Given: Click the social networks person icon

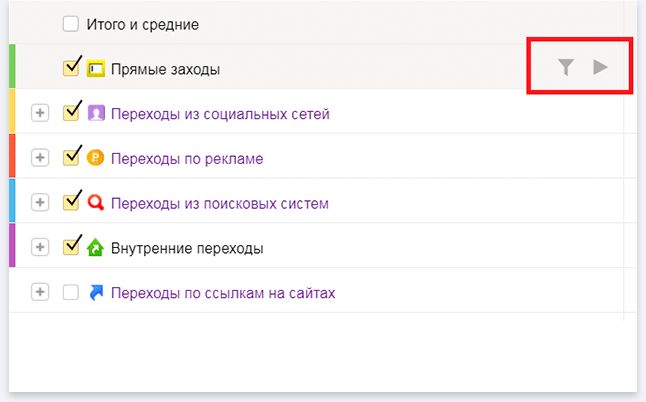Looking at the screenshot, I should (x=96, y=113).
